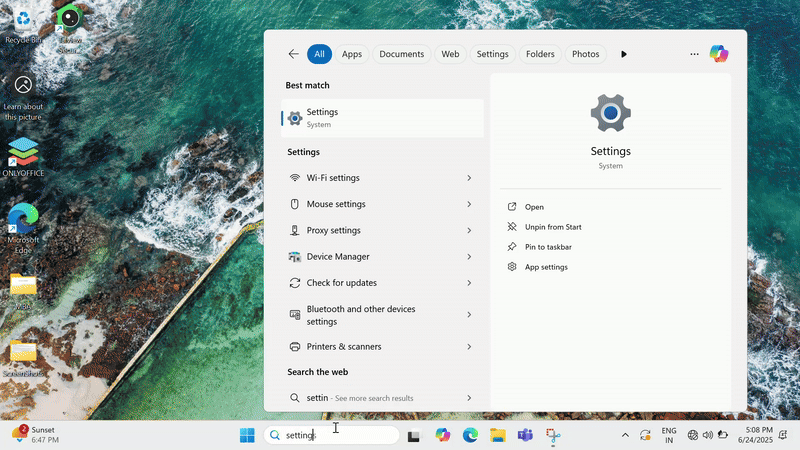Screen dimensions: 800x450
Task: Open Microsoft Edge from the taskbar
Action: point(470,435)
